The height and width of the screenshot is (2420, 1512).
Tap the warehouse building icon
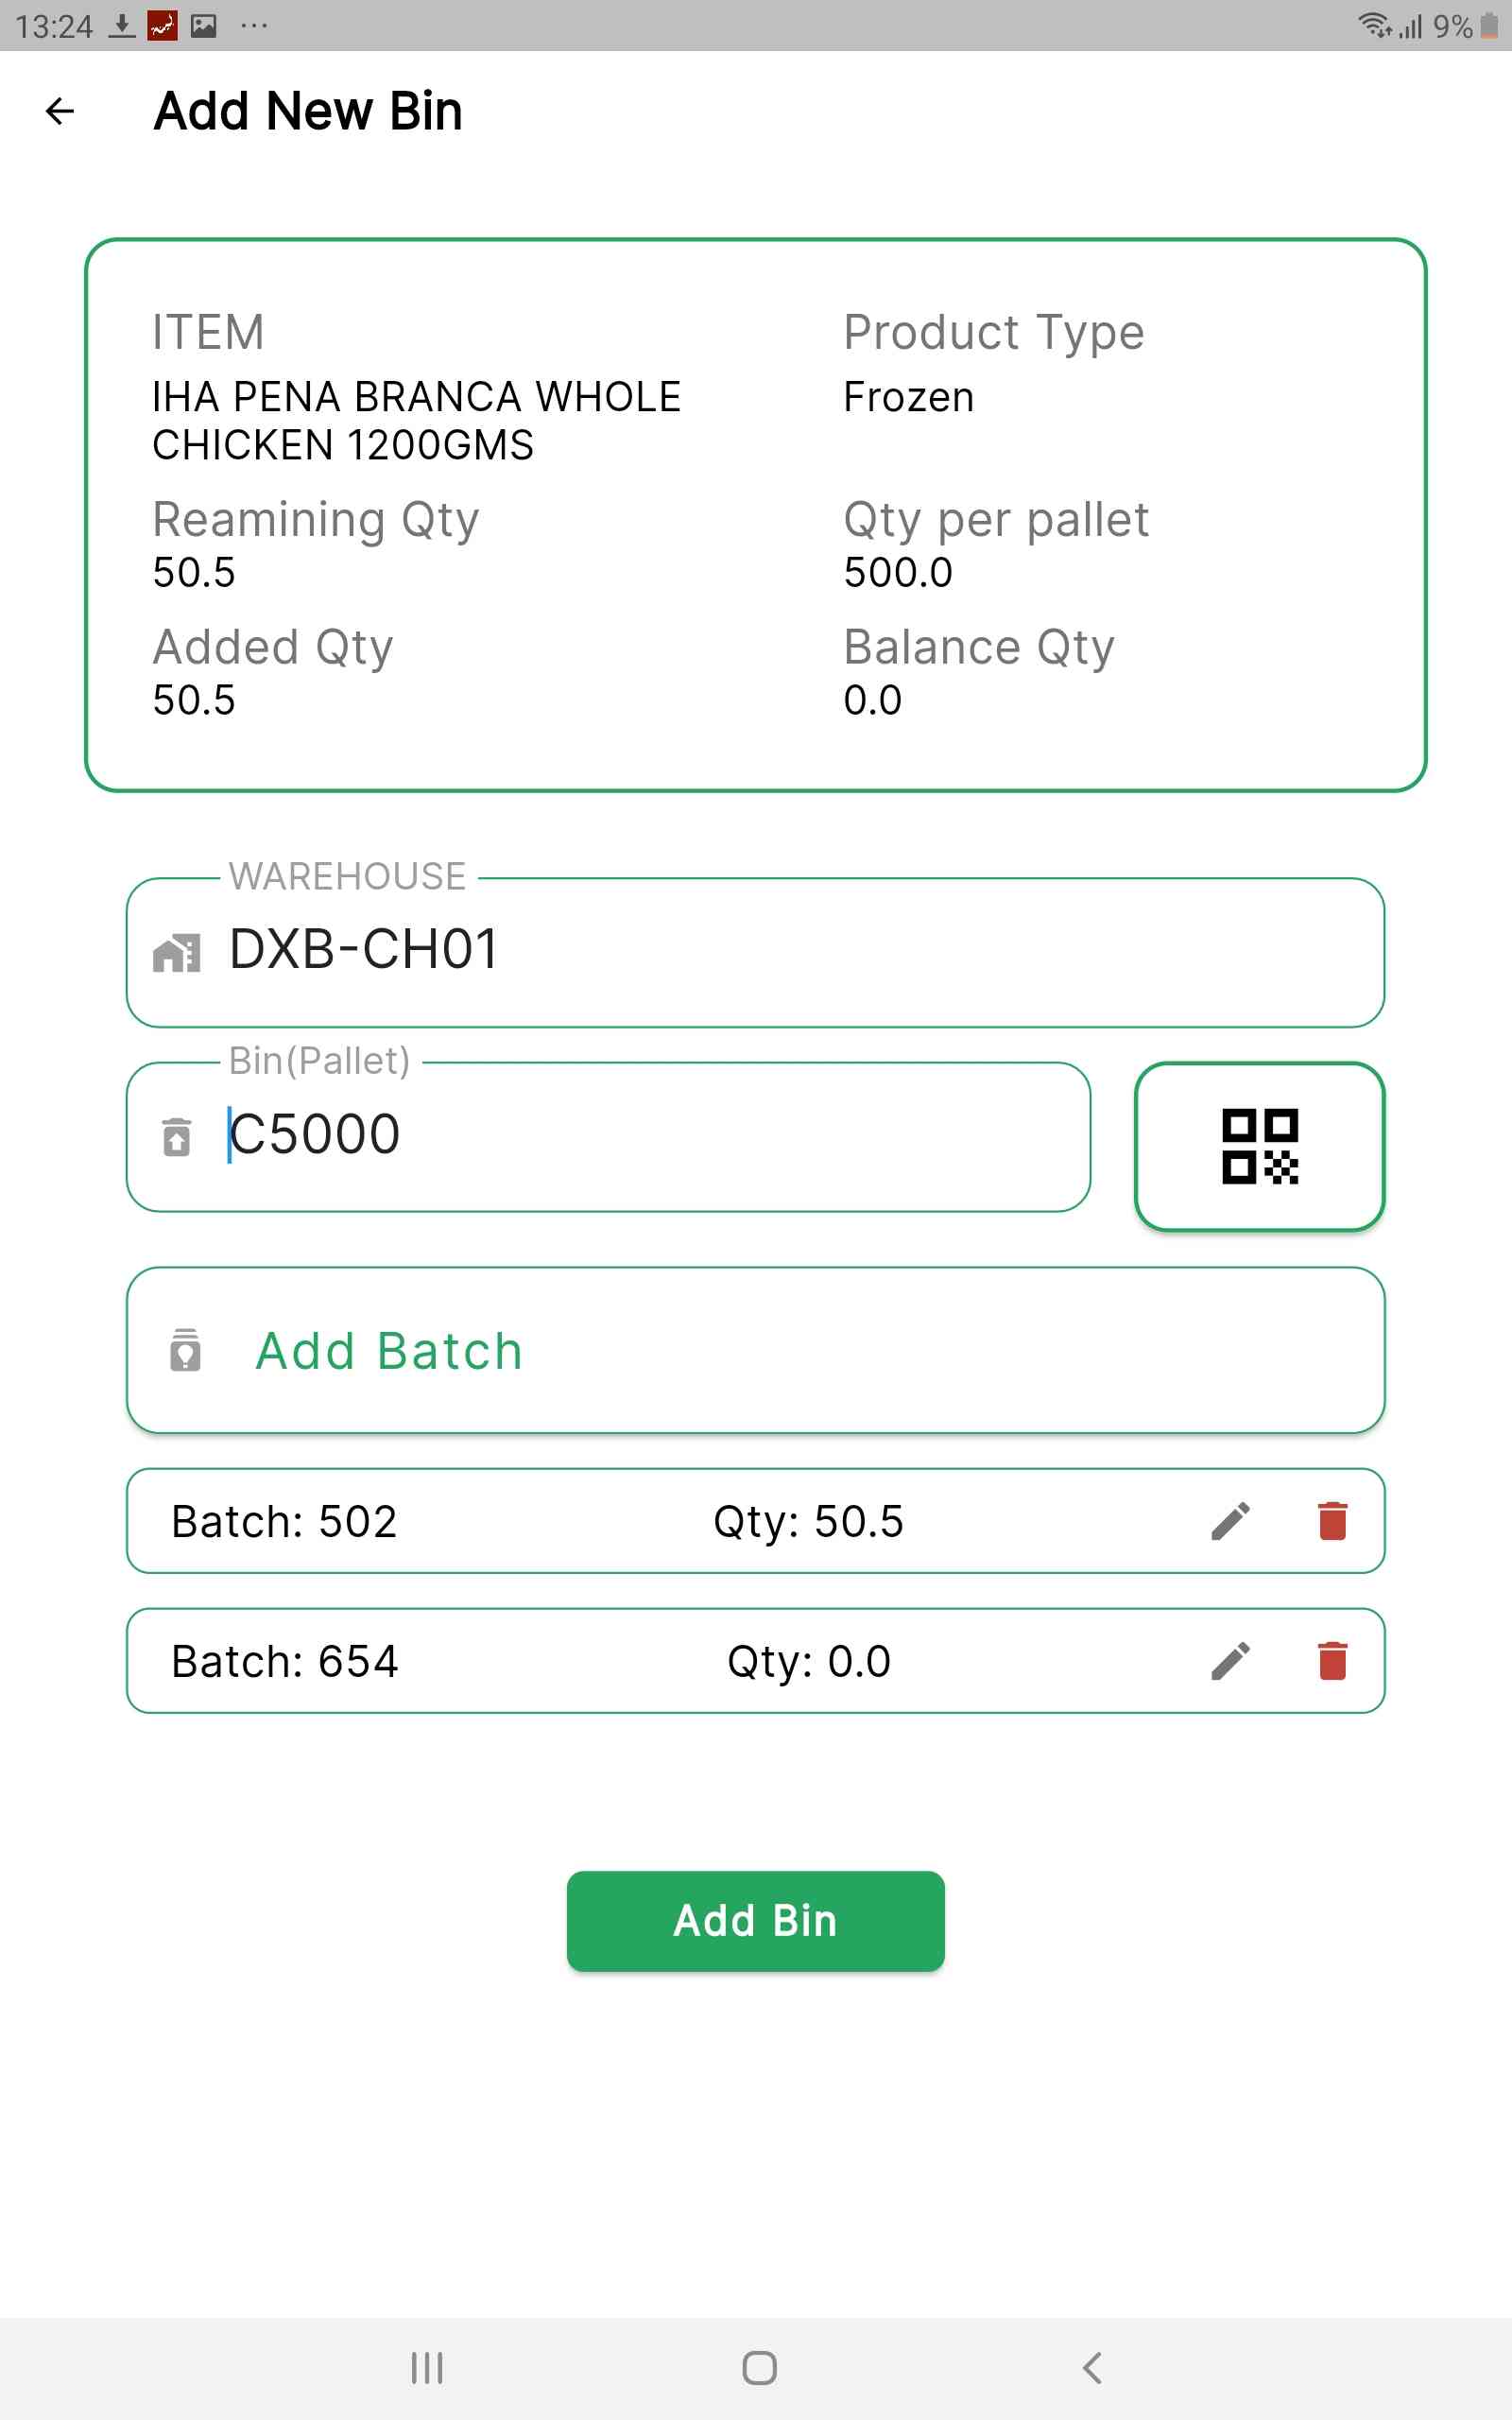176,953
